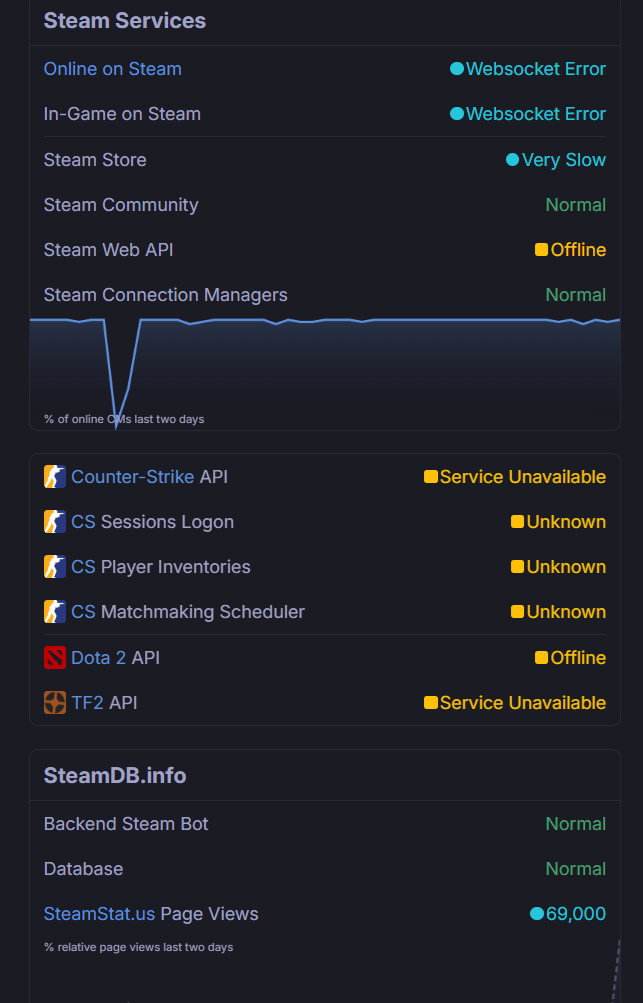Click the Counter-Strike API game icon
Screen dimensions: 643x1003
pyautogui.click(x=55, y=477)
